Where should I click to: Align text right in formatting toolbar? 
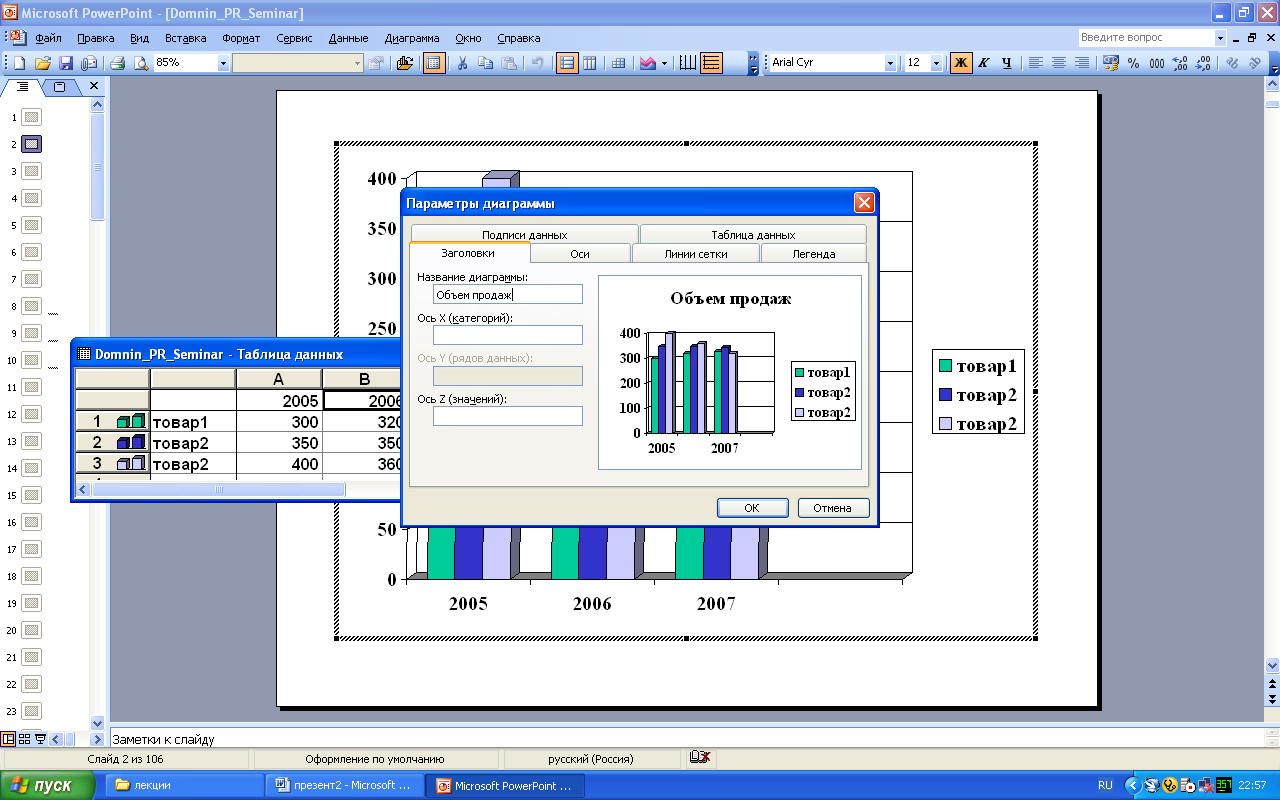[1082, 63]
